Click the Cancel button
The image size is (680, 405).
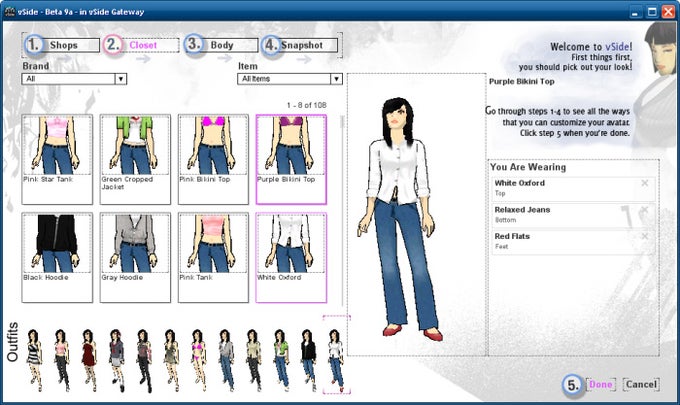pos(641,384)
